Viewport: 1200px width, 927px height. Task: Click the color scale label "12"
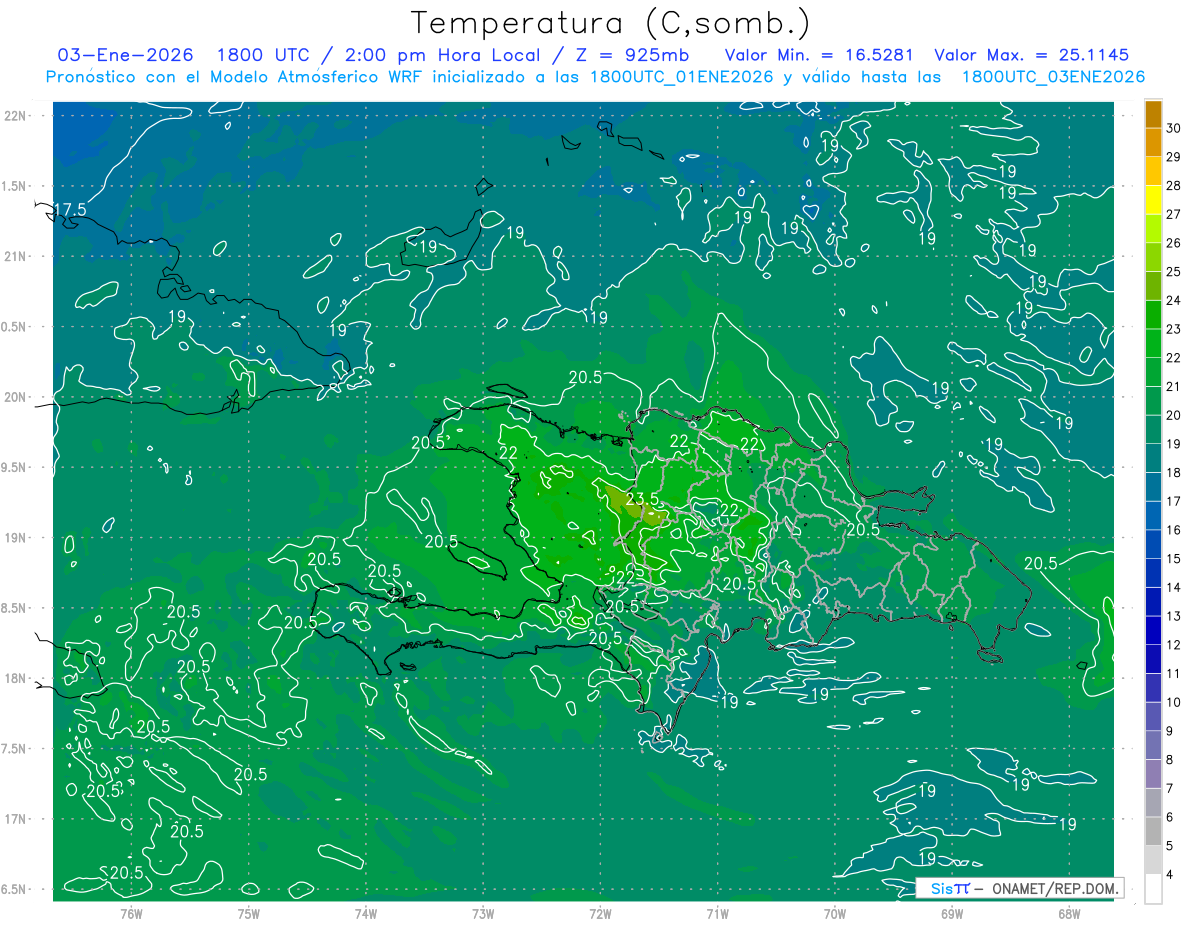tap(1174, 645)
